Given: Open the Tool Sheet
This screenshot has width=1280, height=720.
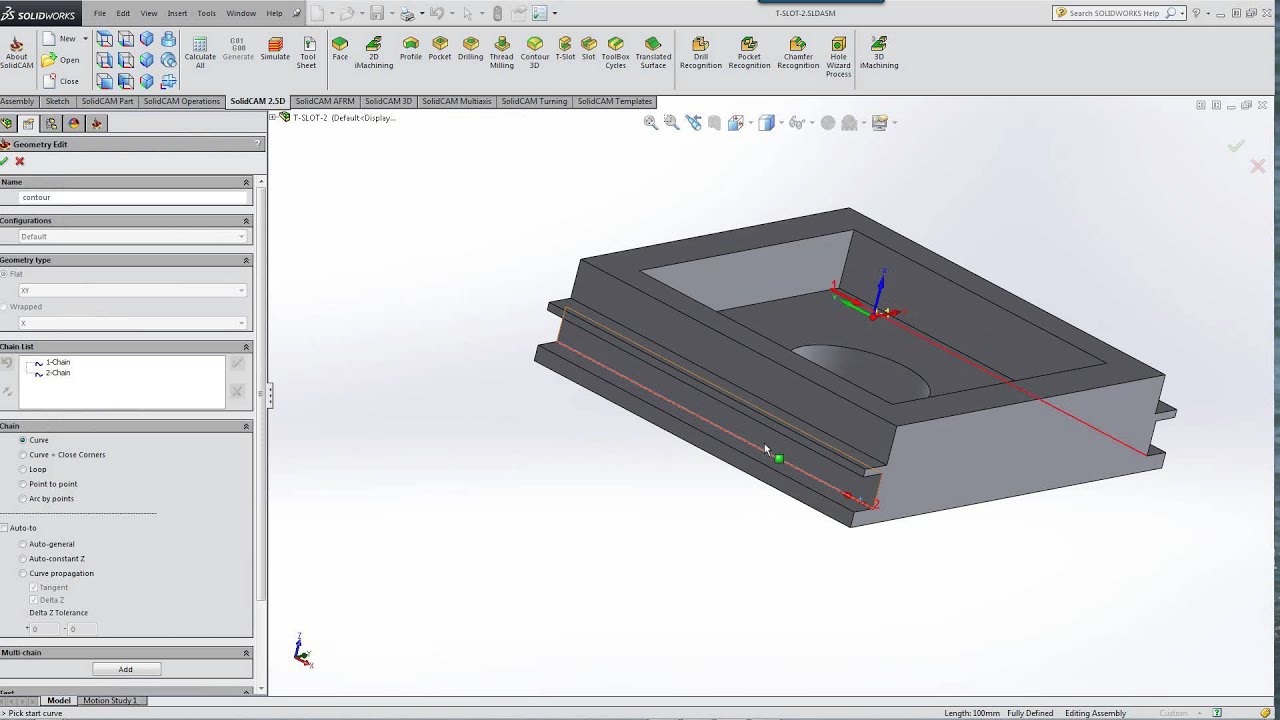Looking at the screenshot, I should [308, 52].
